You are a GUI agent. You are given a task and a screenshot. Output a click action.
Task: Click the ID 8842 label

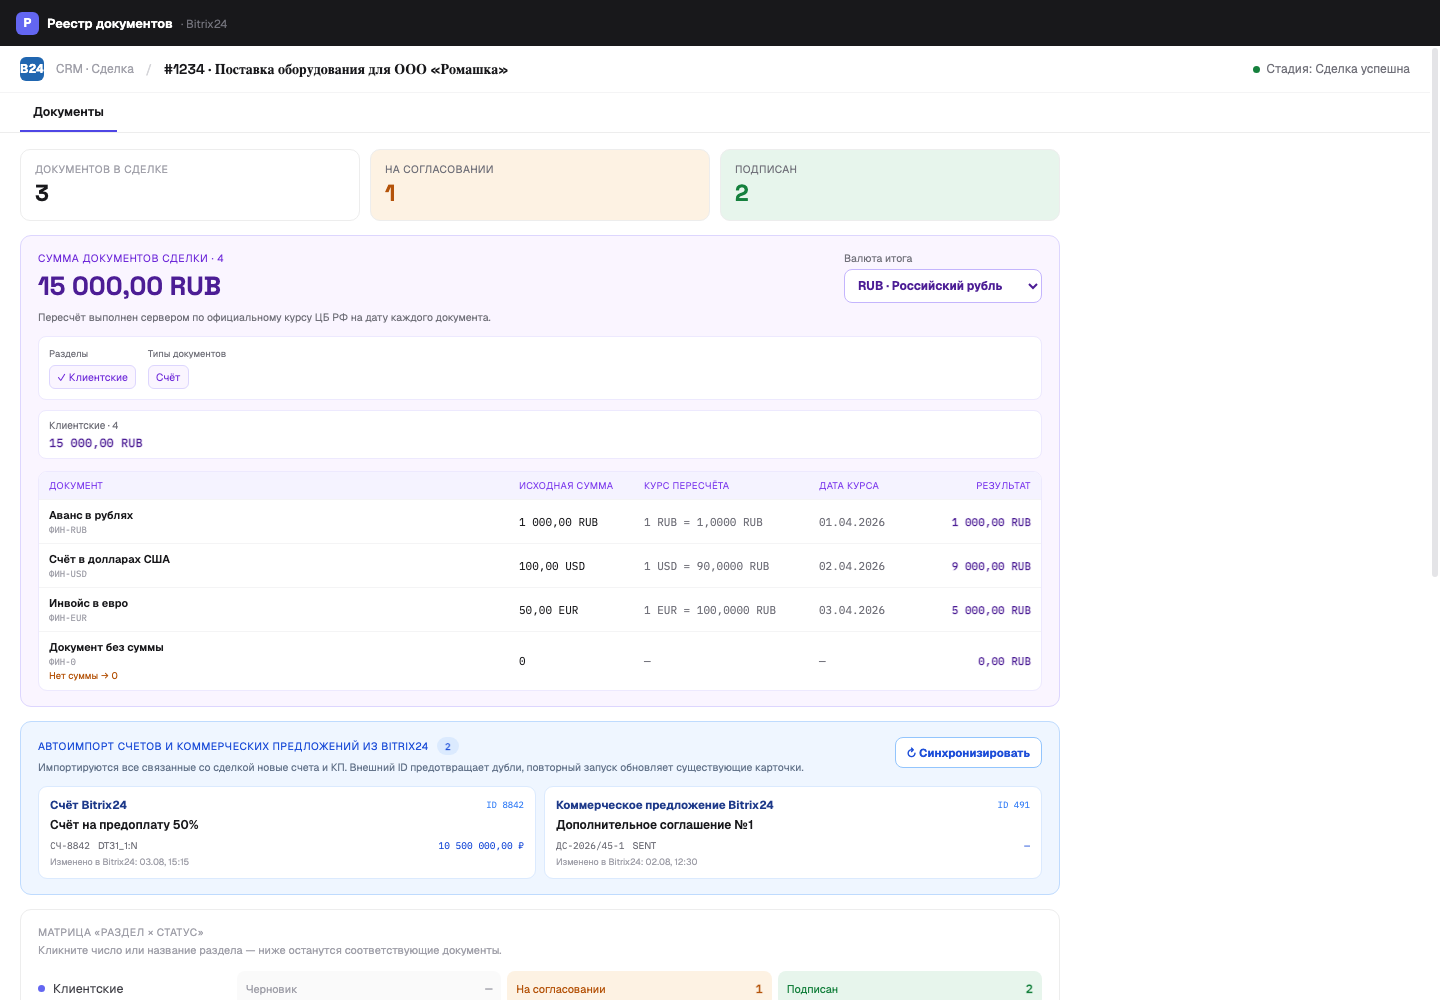point(505,805)
